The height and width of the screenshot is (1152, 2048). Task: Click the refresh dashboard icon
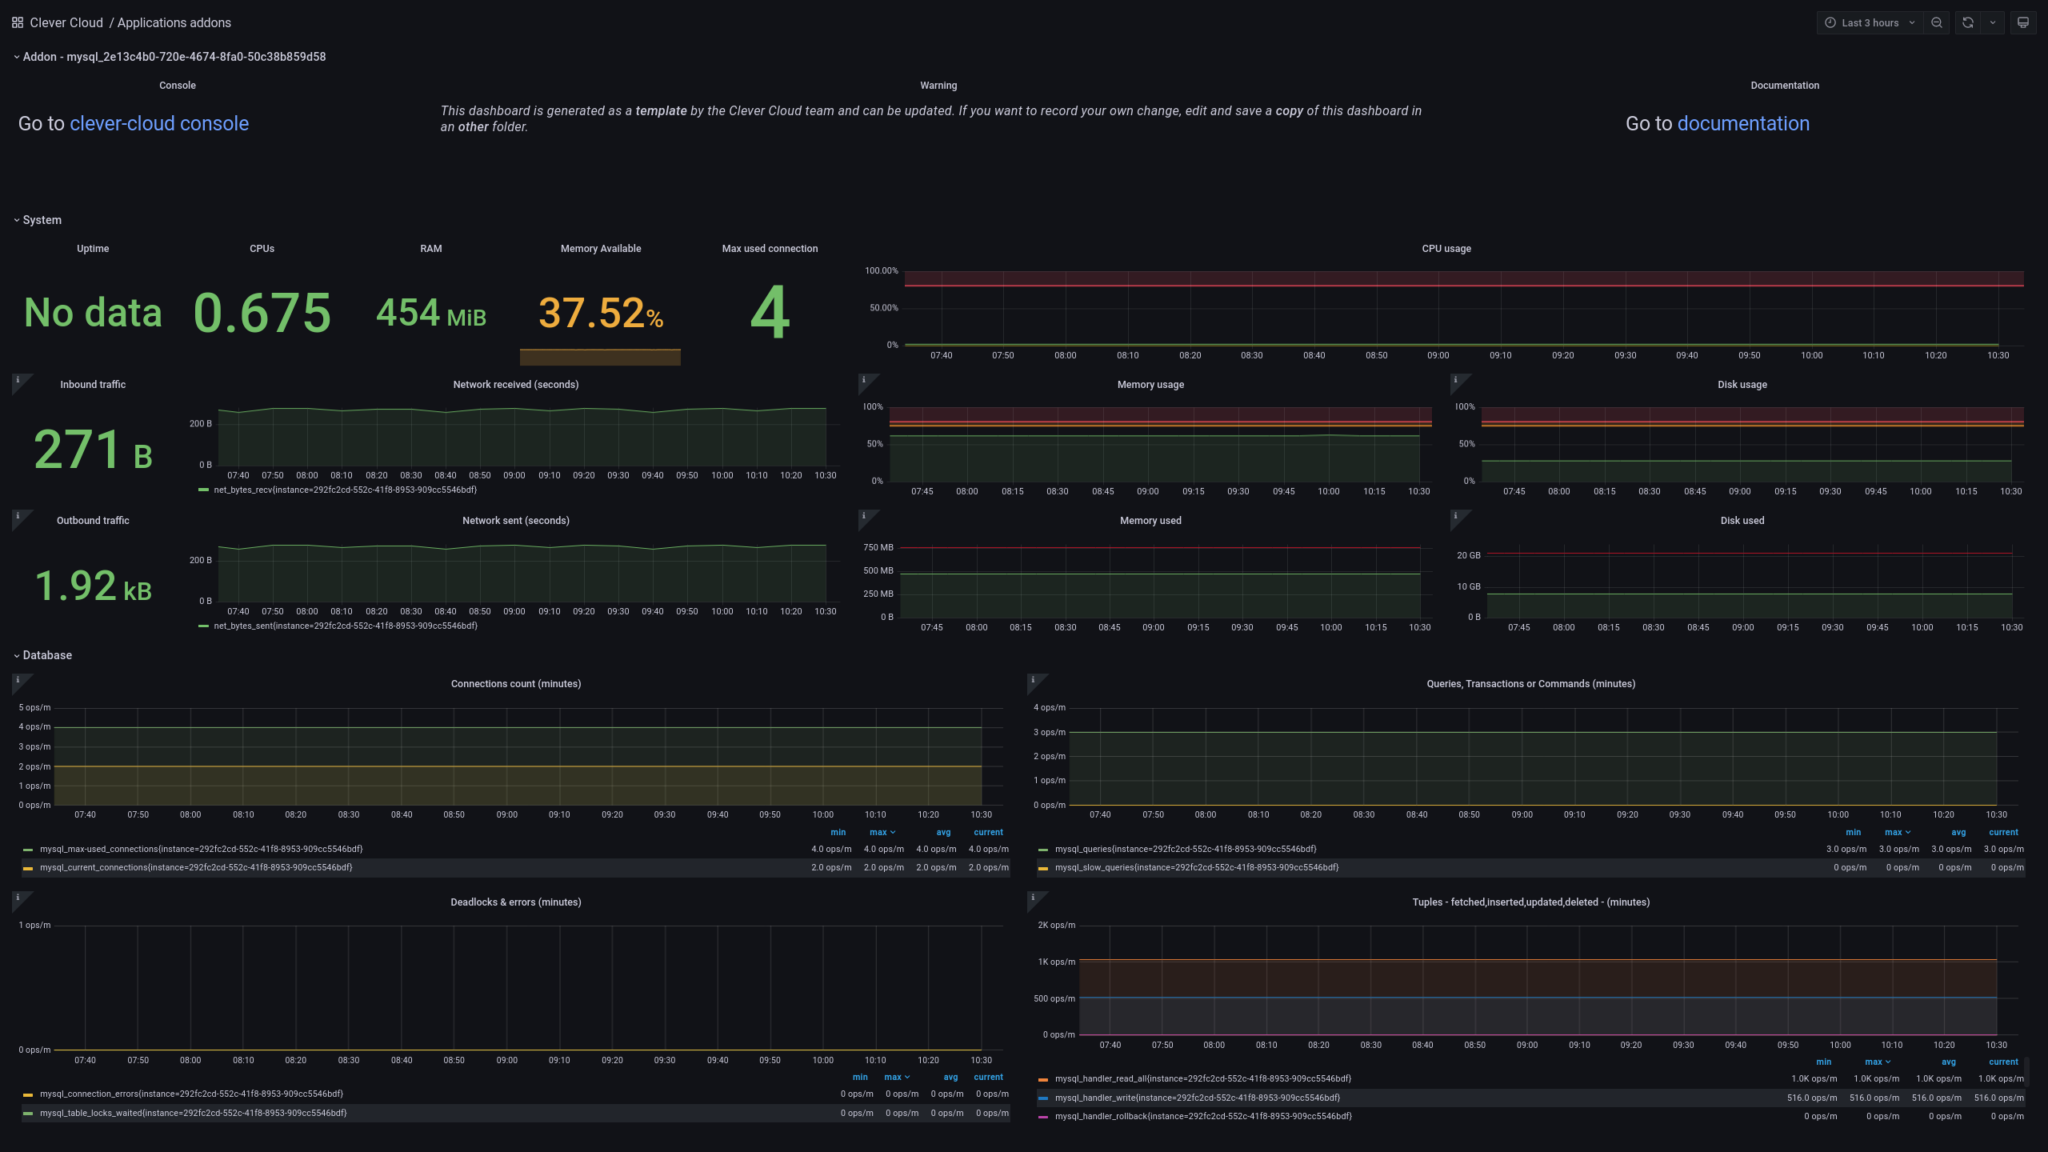tap(1968, 22)
